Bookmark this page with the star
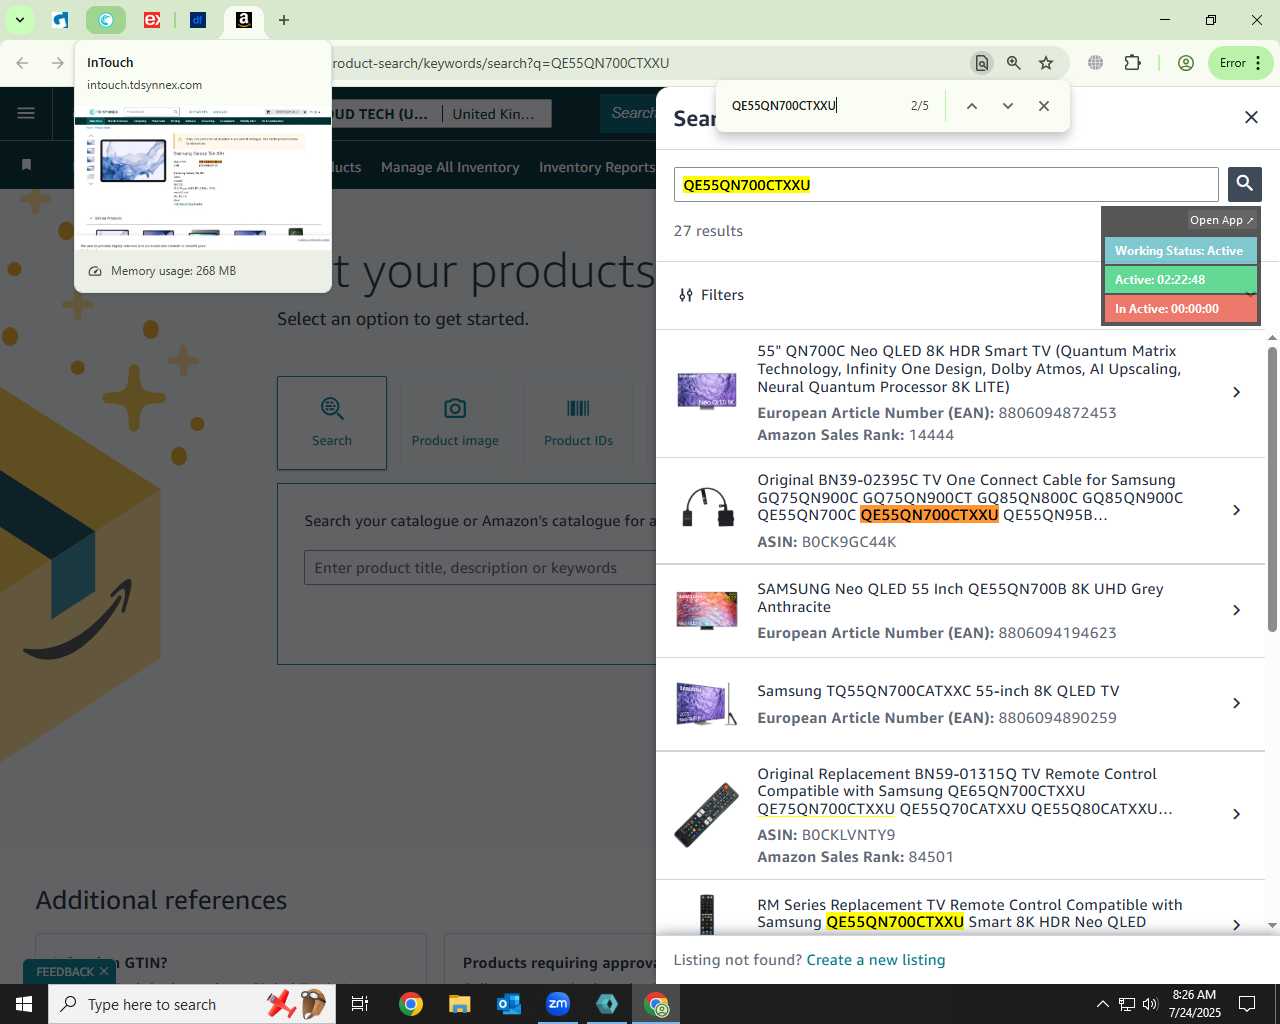 1046,63
